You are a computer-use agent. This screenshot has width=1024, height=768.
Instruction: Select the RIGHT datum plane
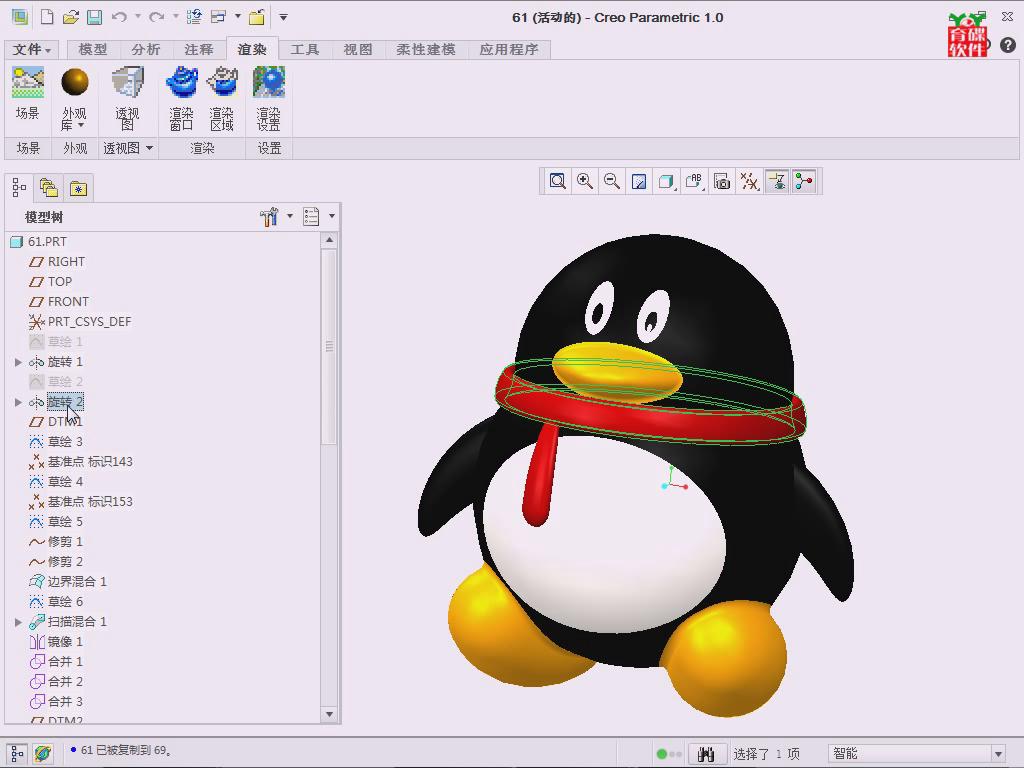pos(66,262)
